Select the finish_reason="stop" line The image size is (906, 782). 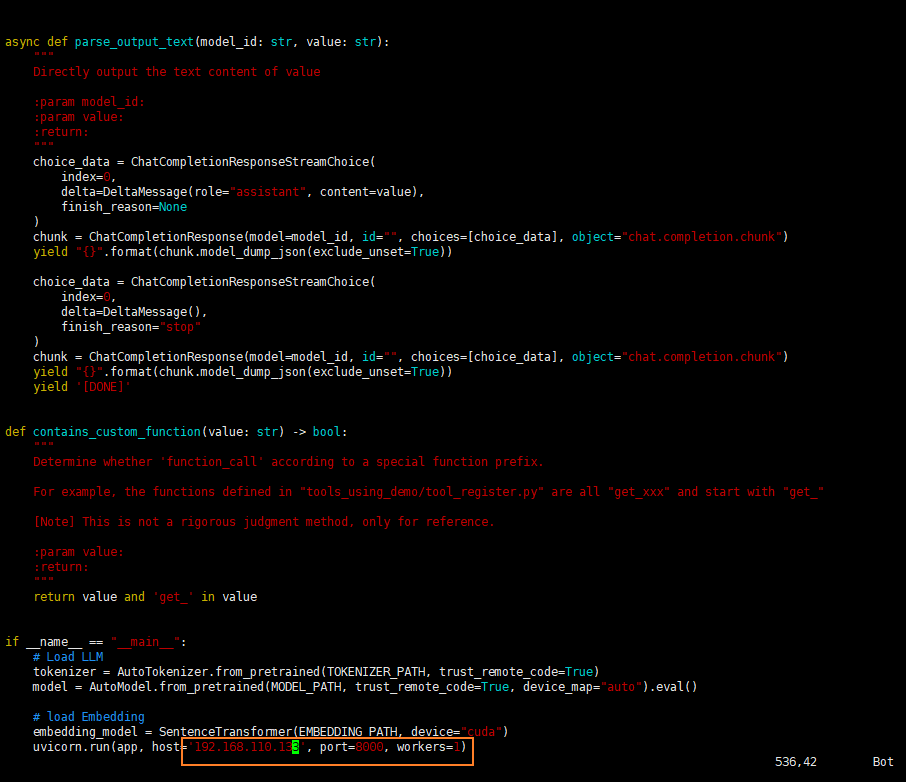(x=131, y=327)
